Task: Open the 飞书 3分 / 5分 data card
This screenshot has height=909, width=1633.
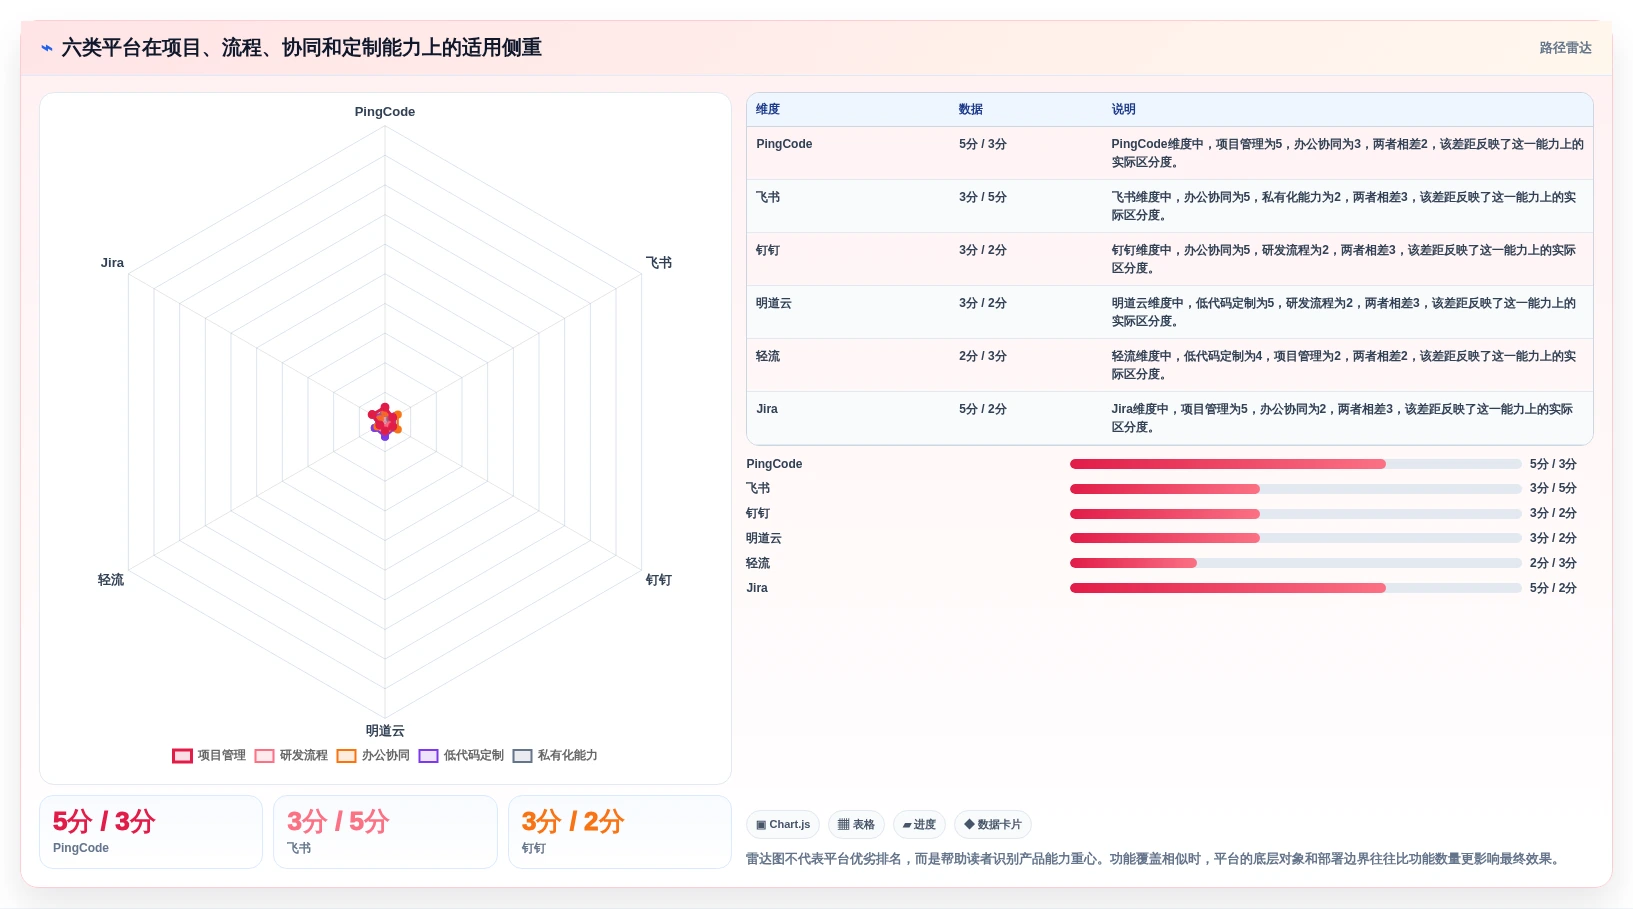Action: [x=385, y=832]
